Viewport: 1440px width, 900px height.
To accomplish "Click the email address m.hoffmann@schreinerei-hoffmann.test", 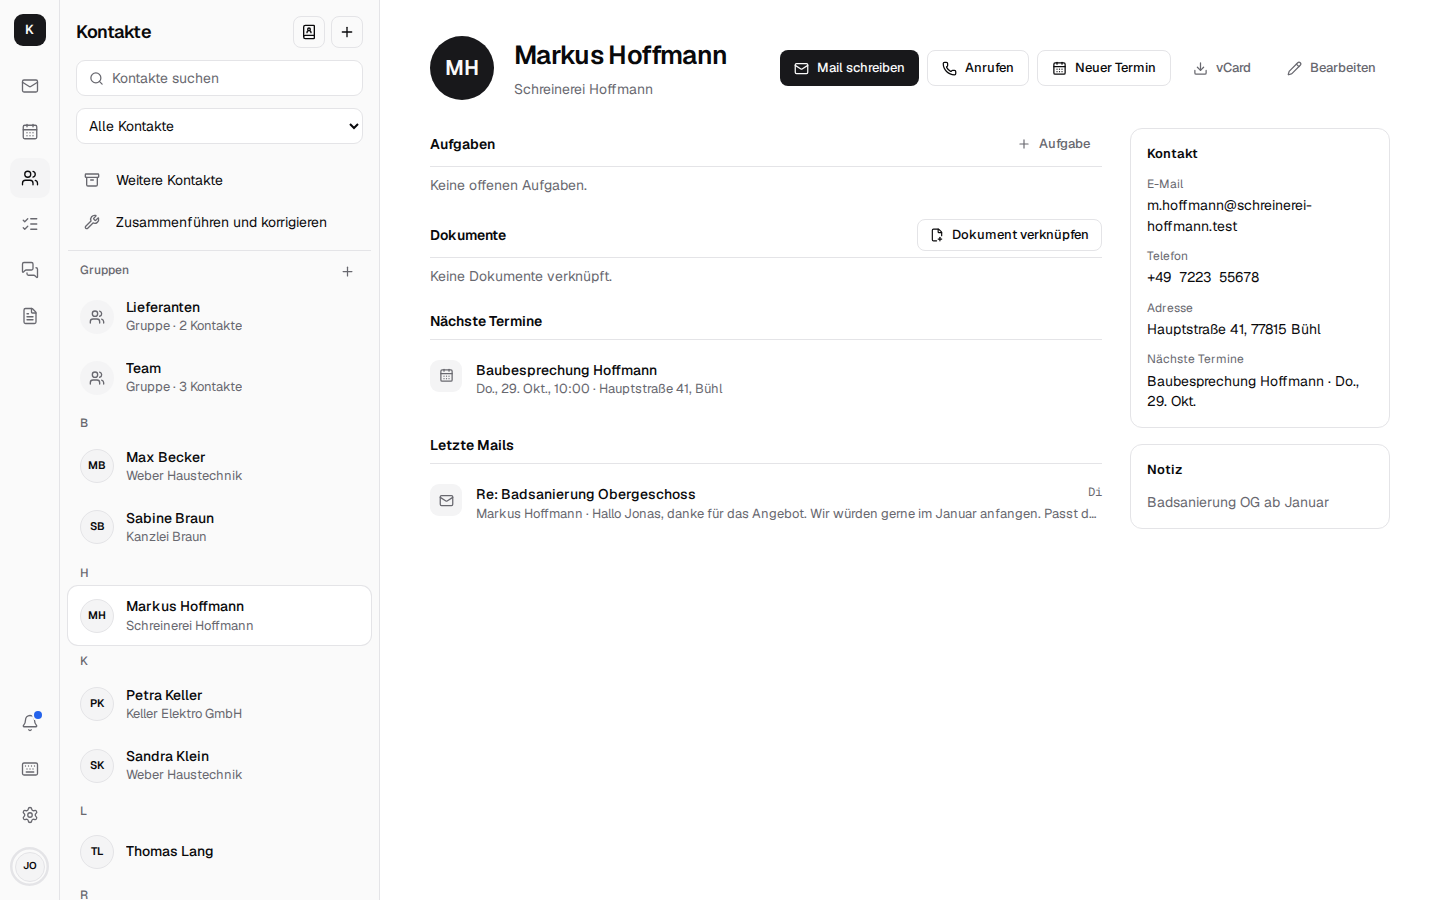I will click(x=1229, y=216).
